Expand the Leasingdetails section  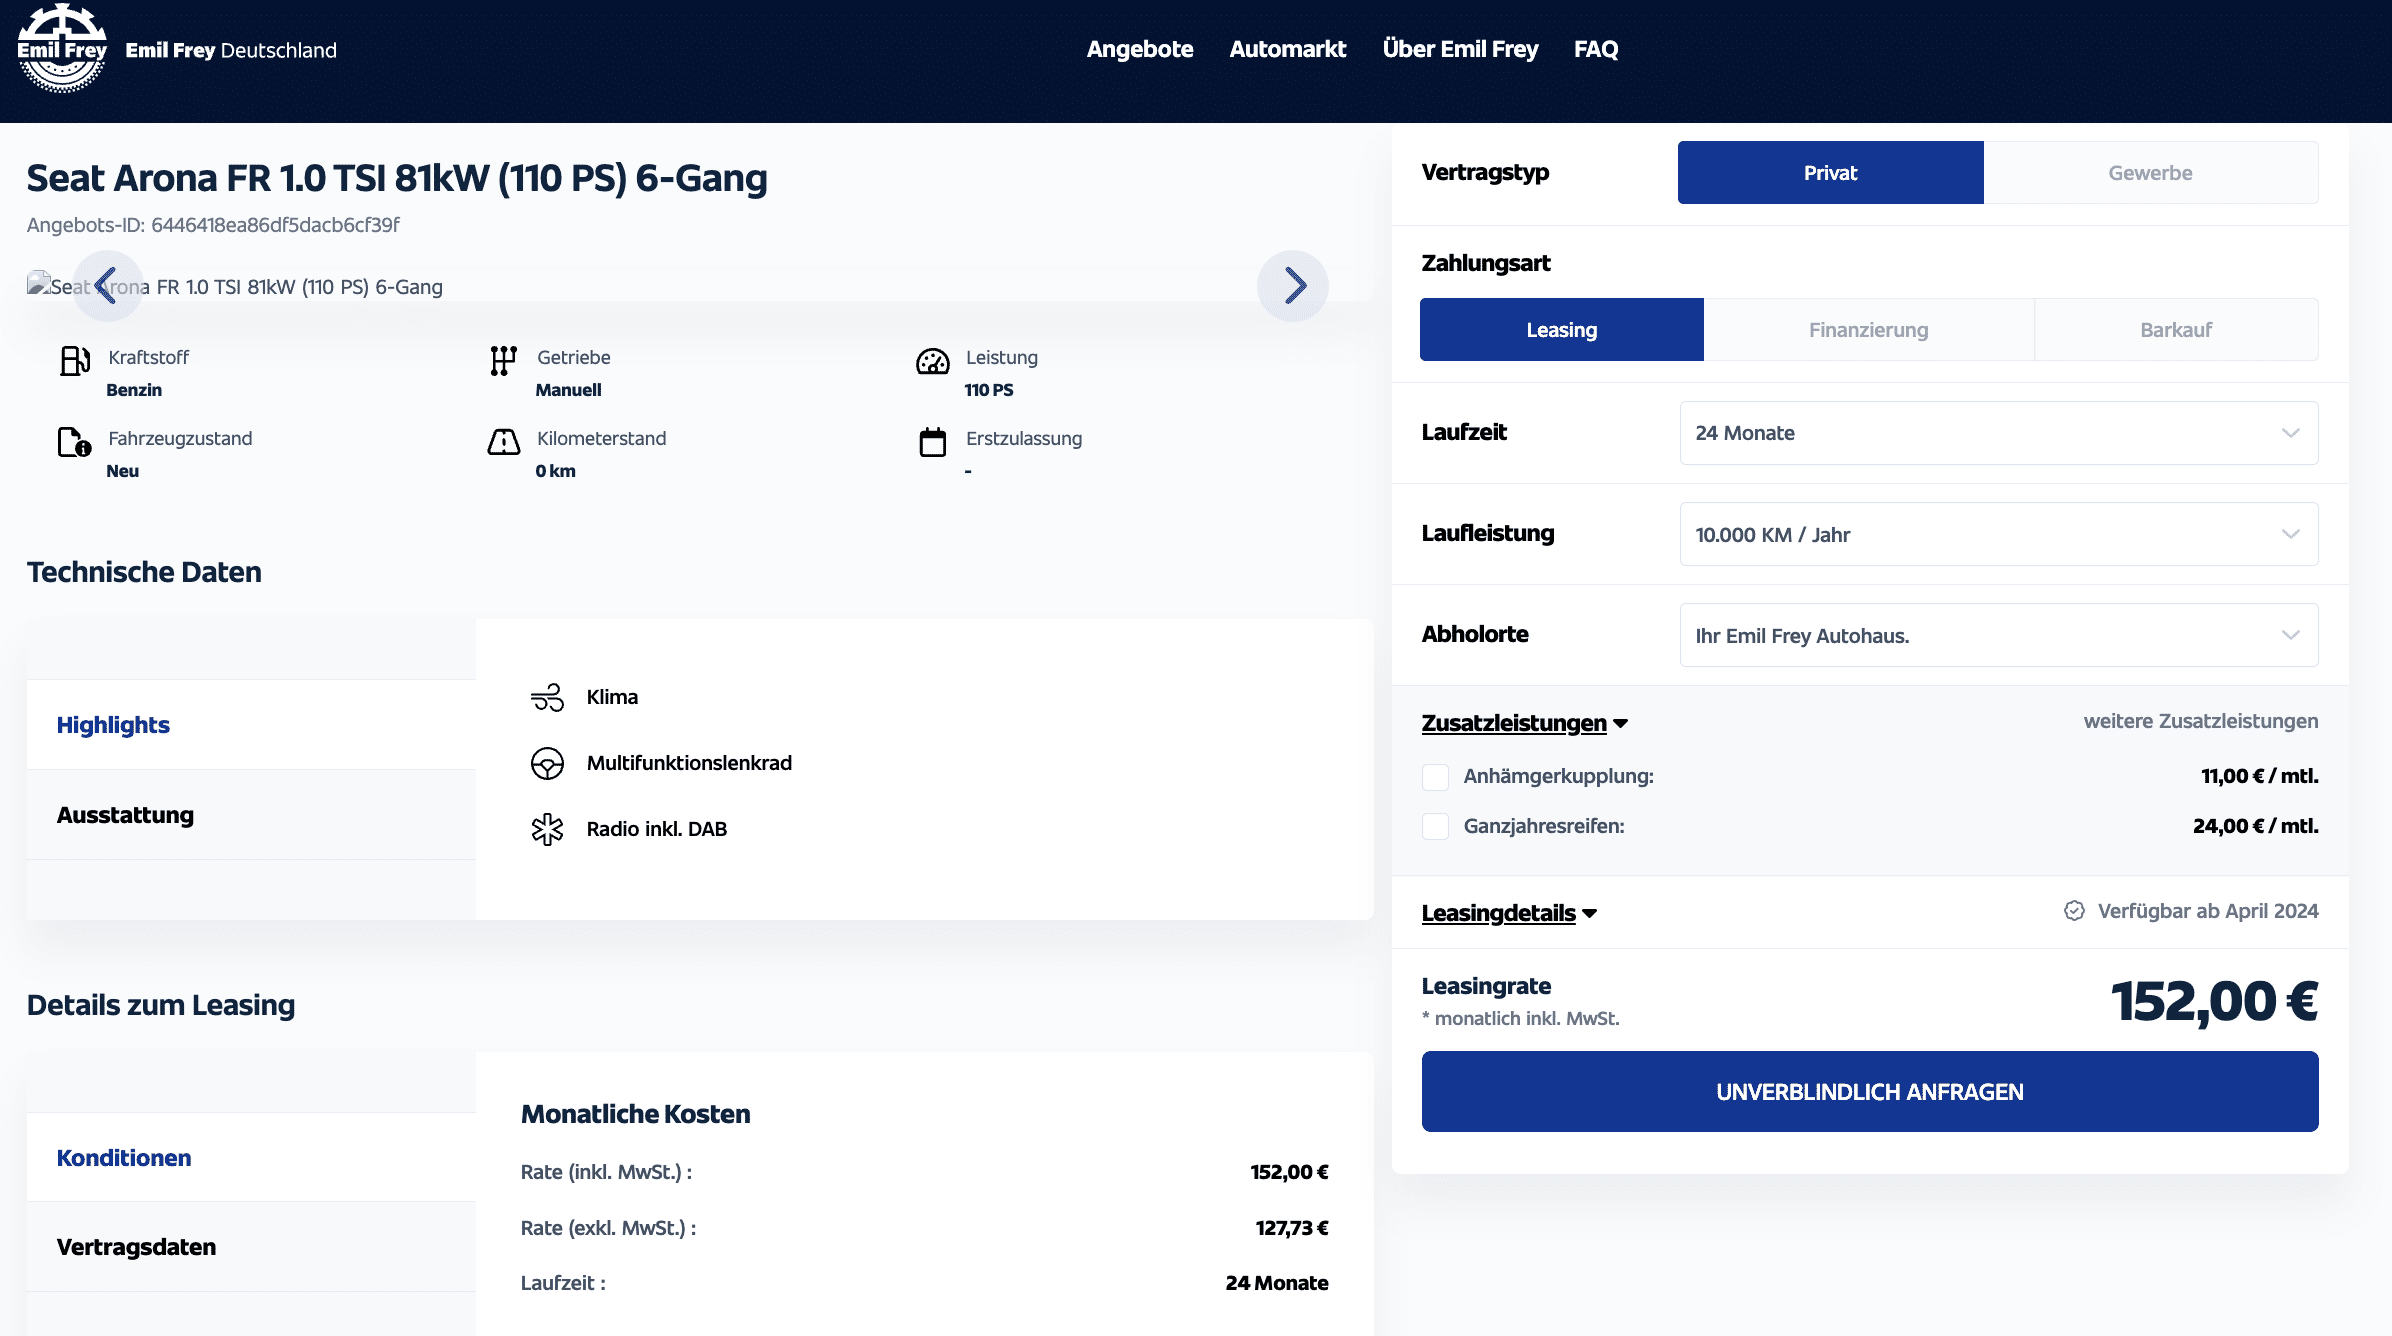[x=1509, y=913]
